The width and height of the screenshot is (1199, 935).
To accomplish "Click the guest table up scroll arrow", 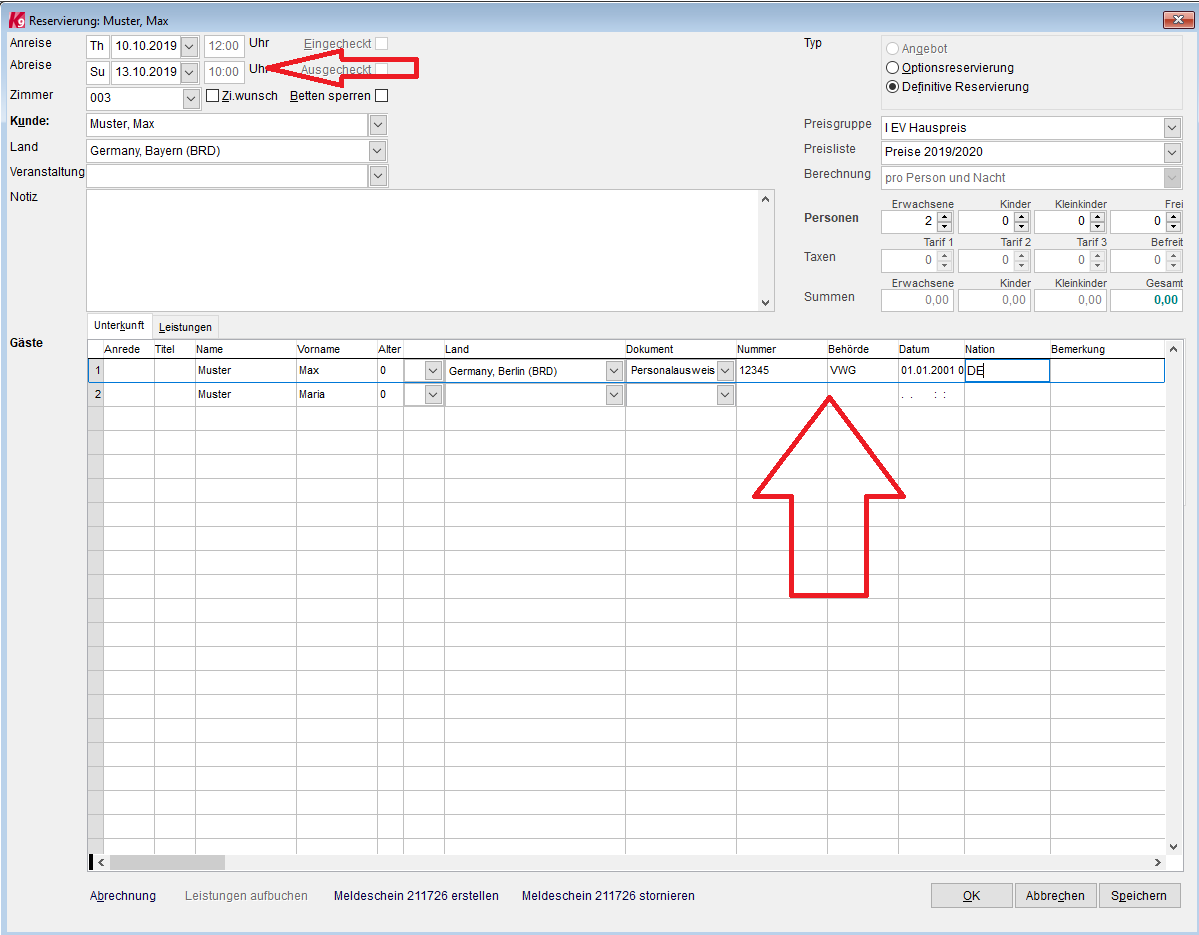I will coord(1174,349).
